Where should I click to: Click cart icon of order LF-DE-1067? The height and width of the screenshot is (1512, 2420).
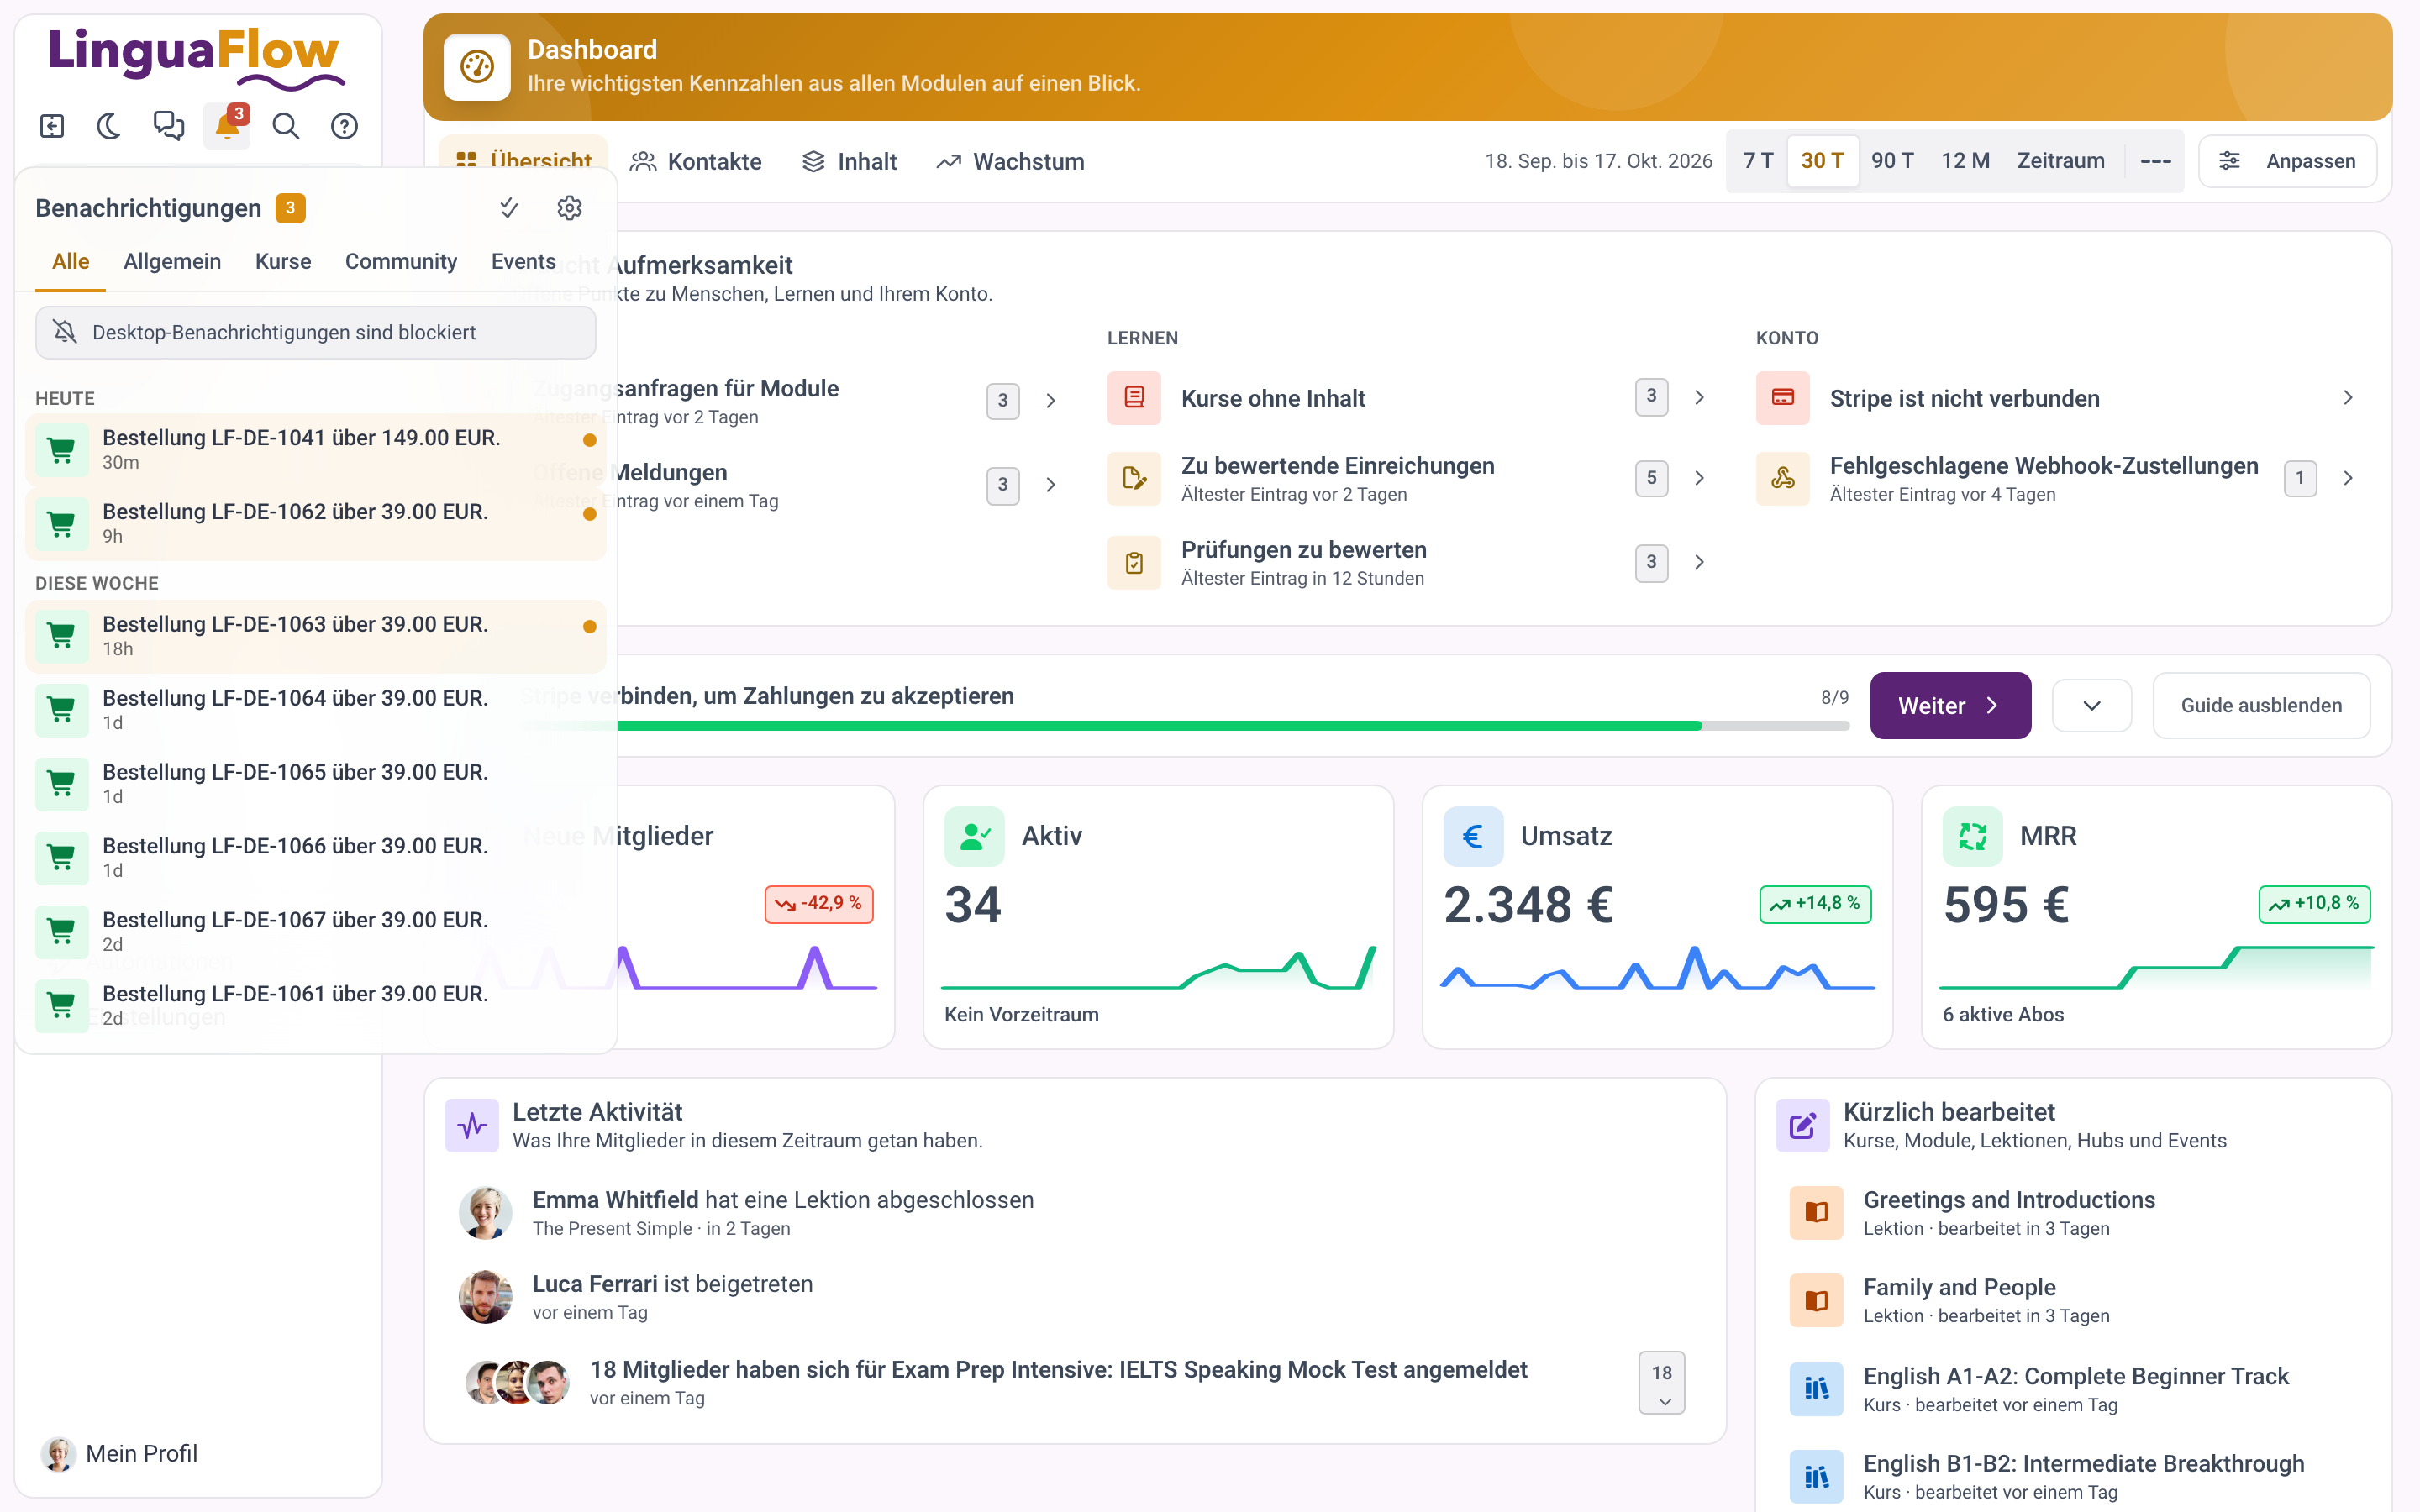coord(62,931)
